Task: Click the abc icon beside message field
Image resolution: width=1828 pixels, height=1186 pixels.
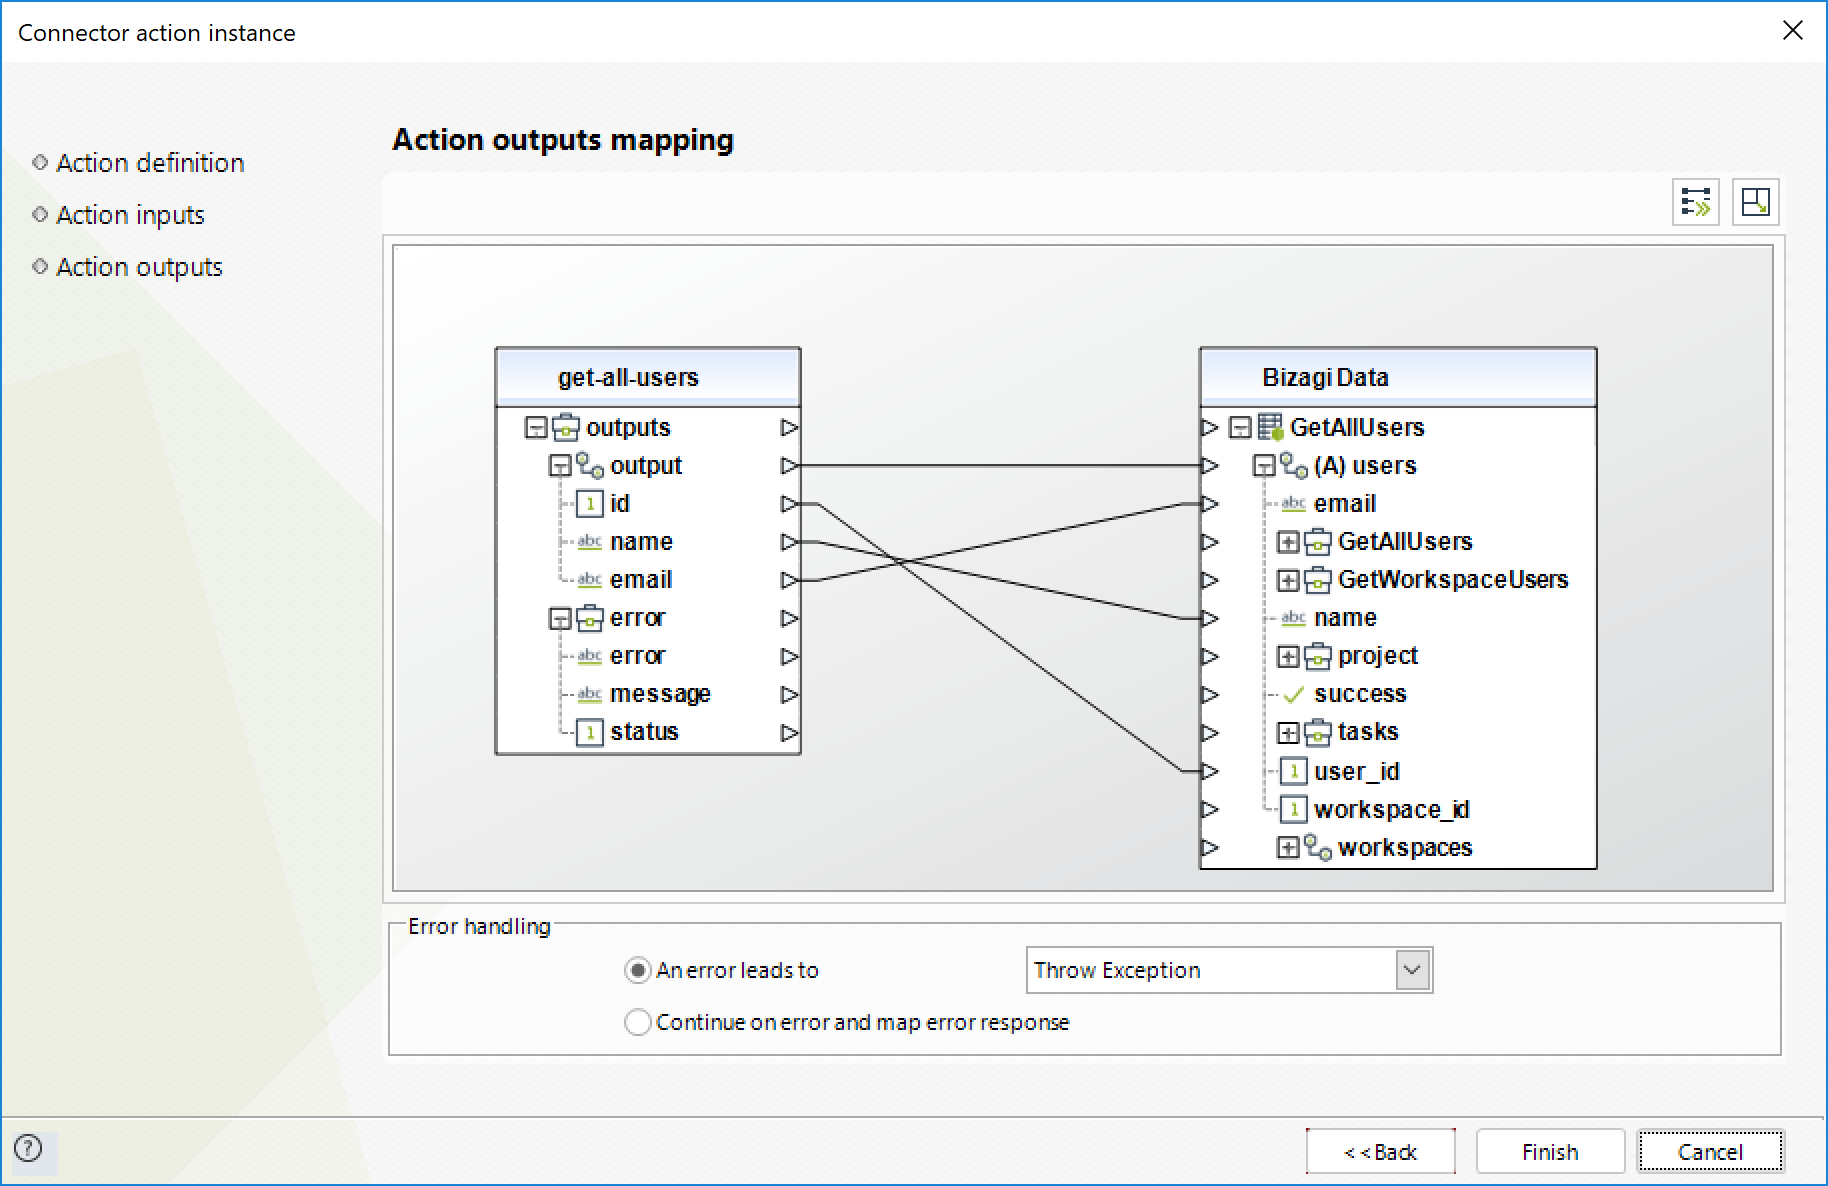Action: (x=590, y=693)
